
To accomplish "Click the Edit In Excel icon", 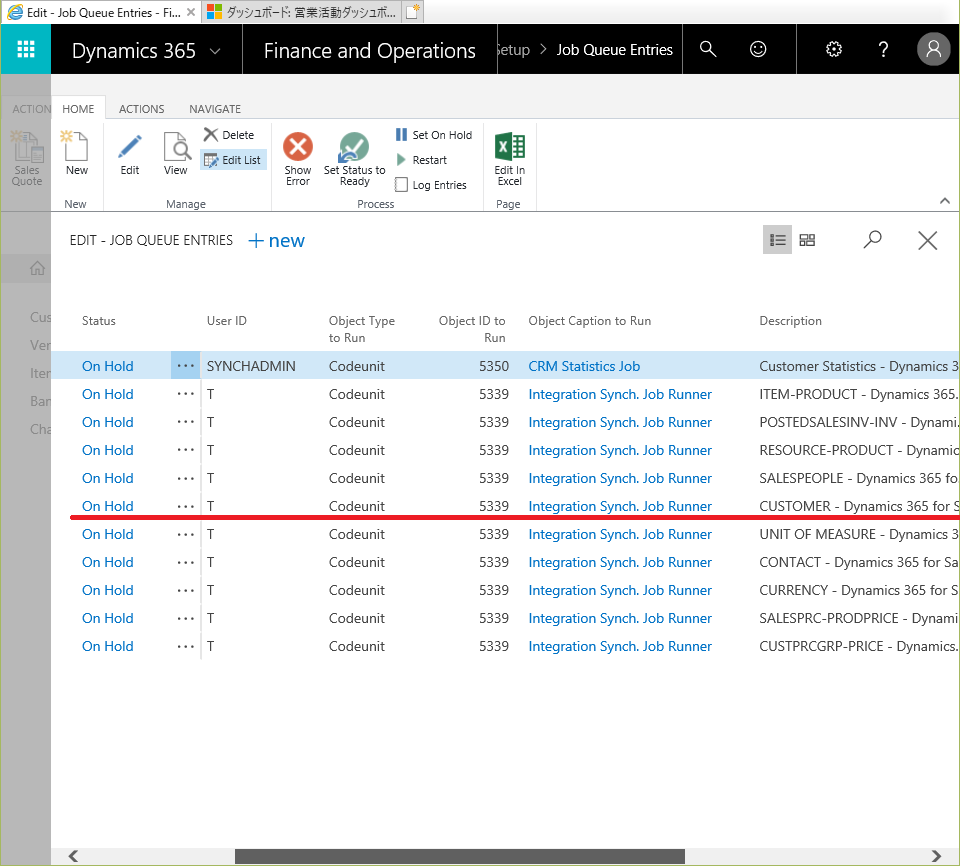I will (509, 146).
